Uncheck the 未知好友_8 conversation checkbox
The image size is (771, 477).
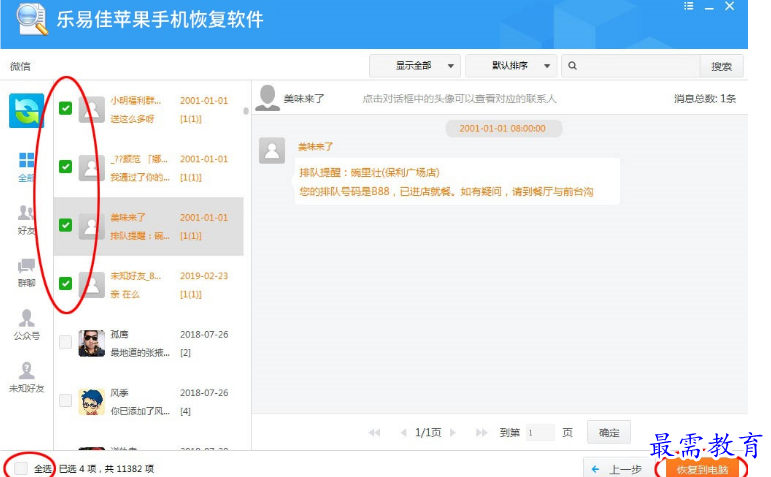pos(65,284)
